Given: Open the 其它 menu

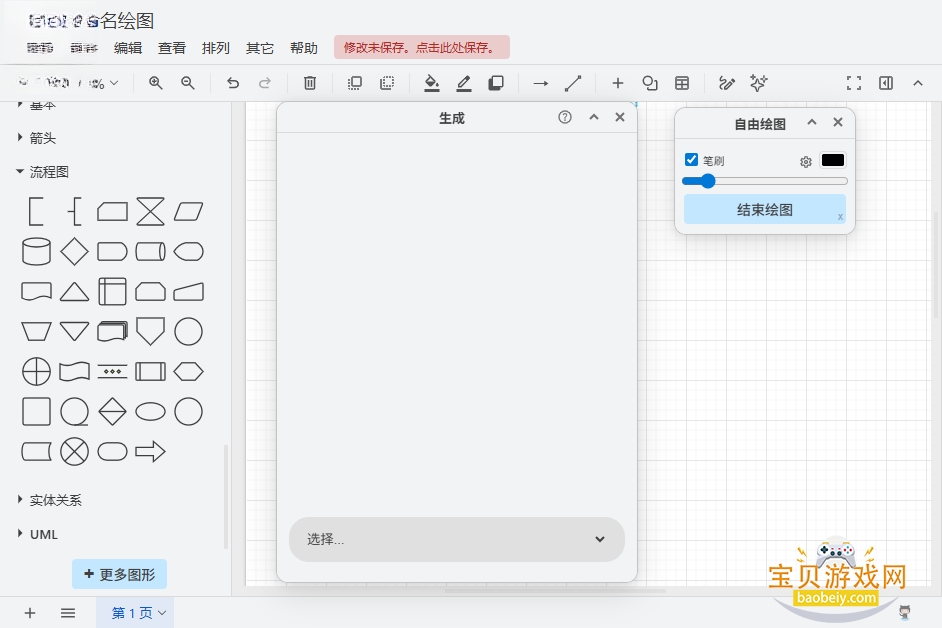Looking at the screenshot, I should click(260, 48).
